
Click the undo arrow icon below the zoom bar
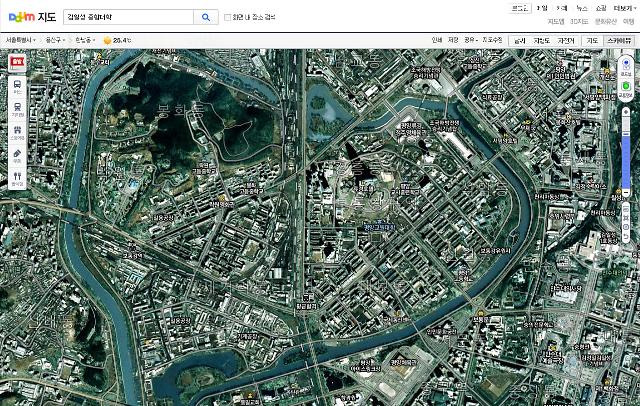pyautogui.click(x=626, y=237)
